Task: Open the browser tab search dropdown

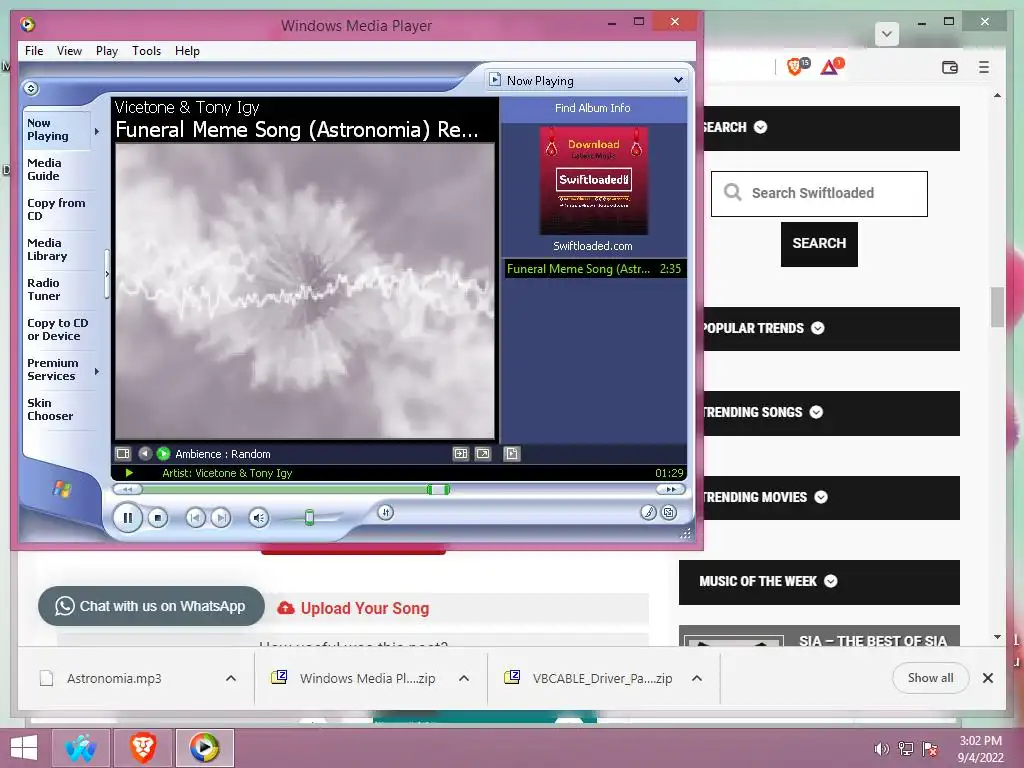Action: pos(886,34)
